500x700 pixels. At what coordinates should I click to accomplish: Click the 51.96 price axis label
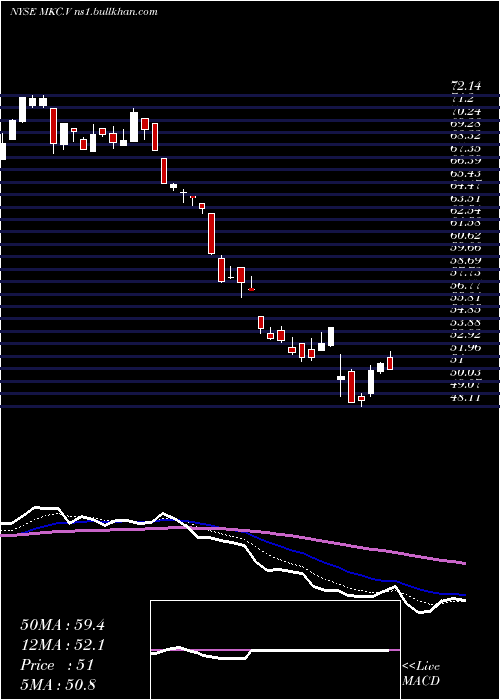[467, 347]
